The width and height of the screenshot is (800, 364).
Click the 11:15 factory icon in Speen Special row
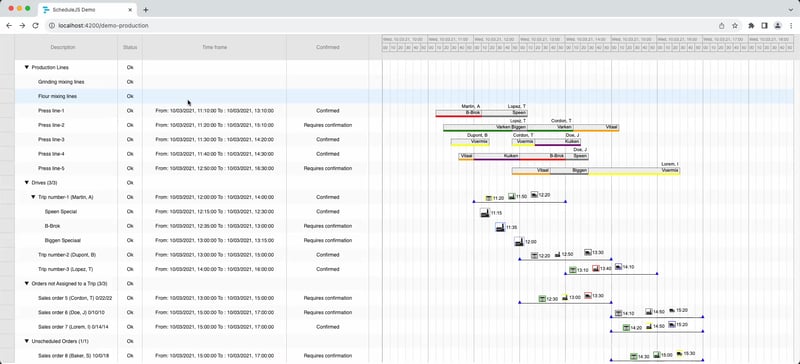485,212
